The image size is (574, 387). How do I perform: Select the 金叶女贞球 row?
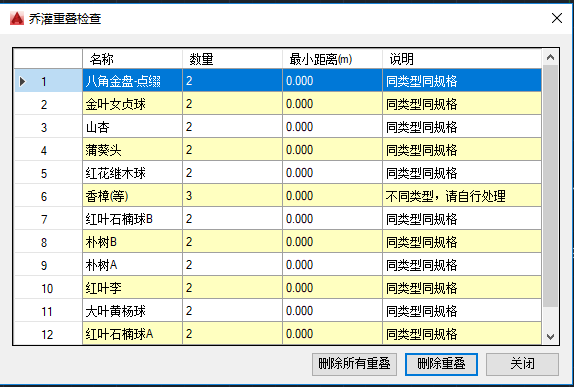click(278, 104)
